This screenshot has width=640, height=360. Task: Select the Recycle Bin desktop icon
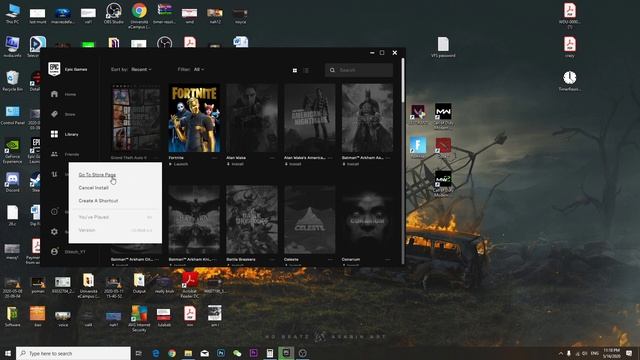coord(12,81)
